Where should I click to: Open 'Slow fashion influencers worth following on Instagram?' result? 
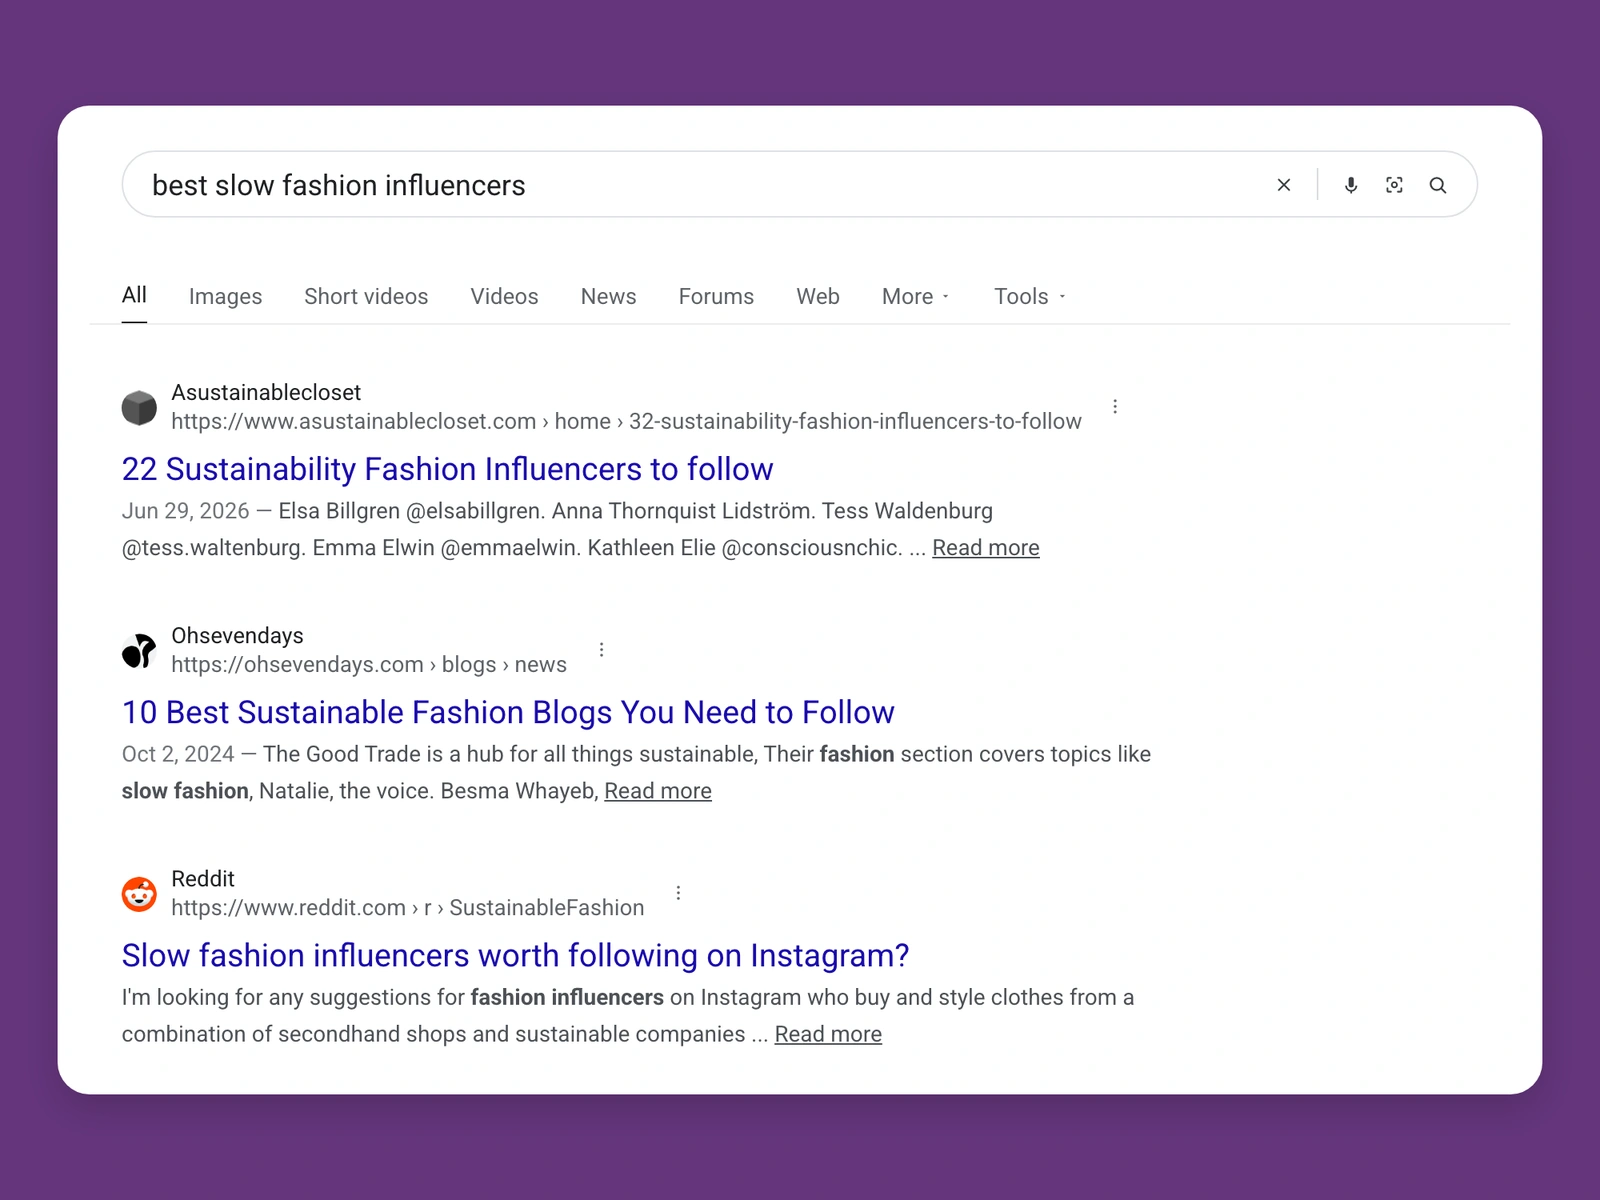515,955
